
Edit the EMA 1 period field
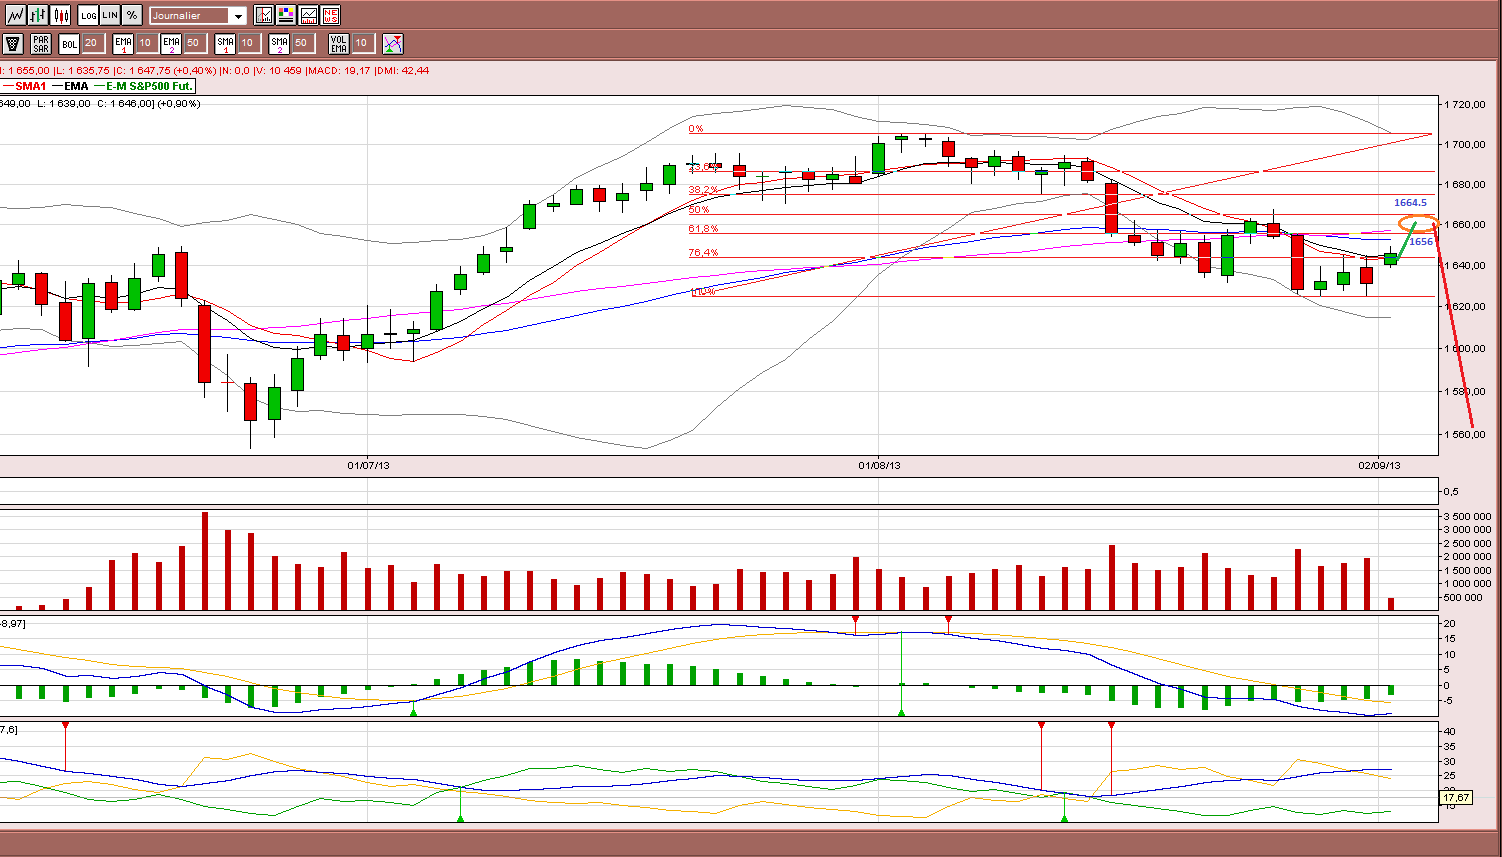coord(145,43)
